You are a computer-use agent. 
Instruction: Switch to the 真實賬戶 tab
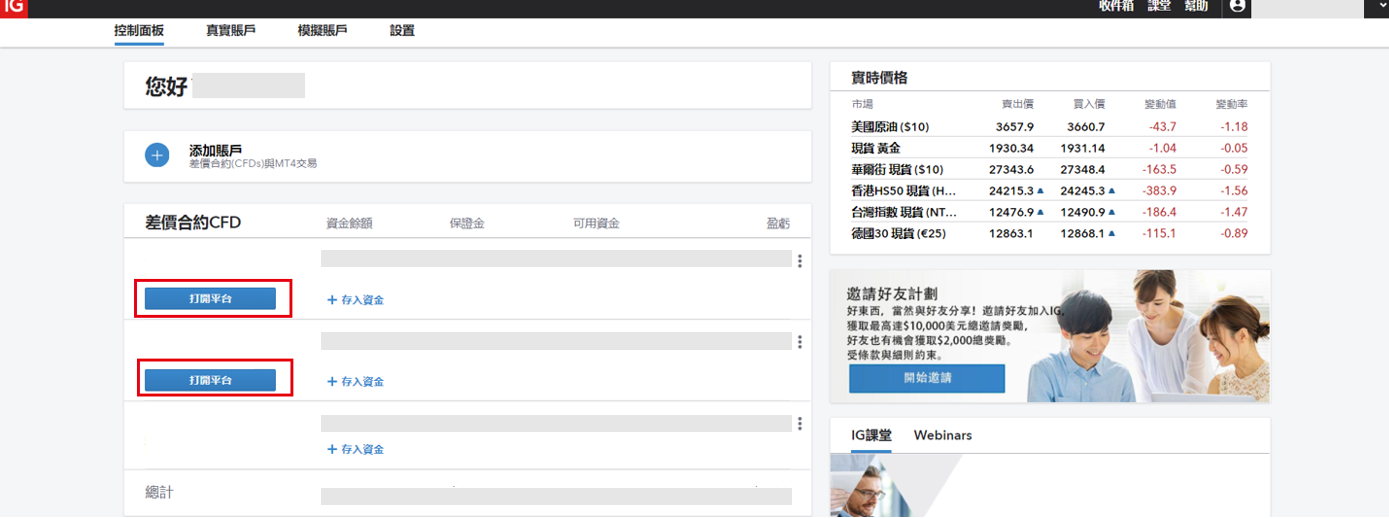[x=231, y=31]
